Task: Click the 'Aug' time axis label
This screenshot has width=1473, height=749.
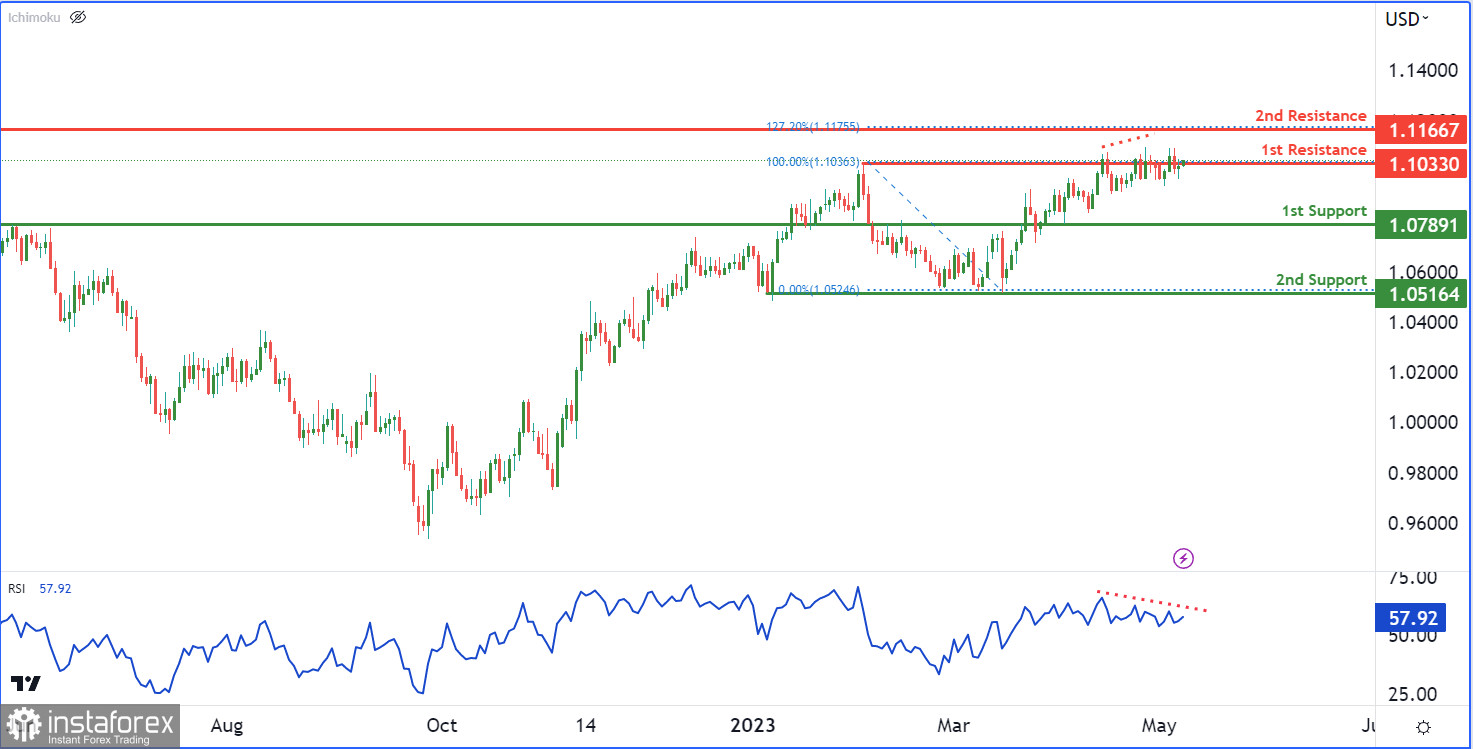Action: point(228,726)
